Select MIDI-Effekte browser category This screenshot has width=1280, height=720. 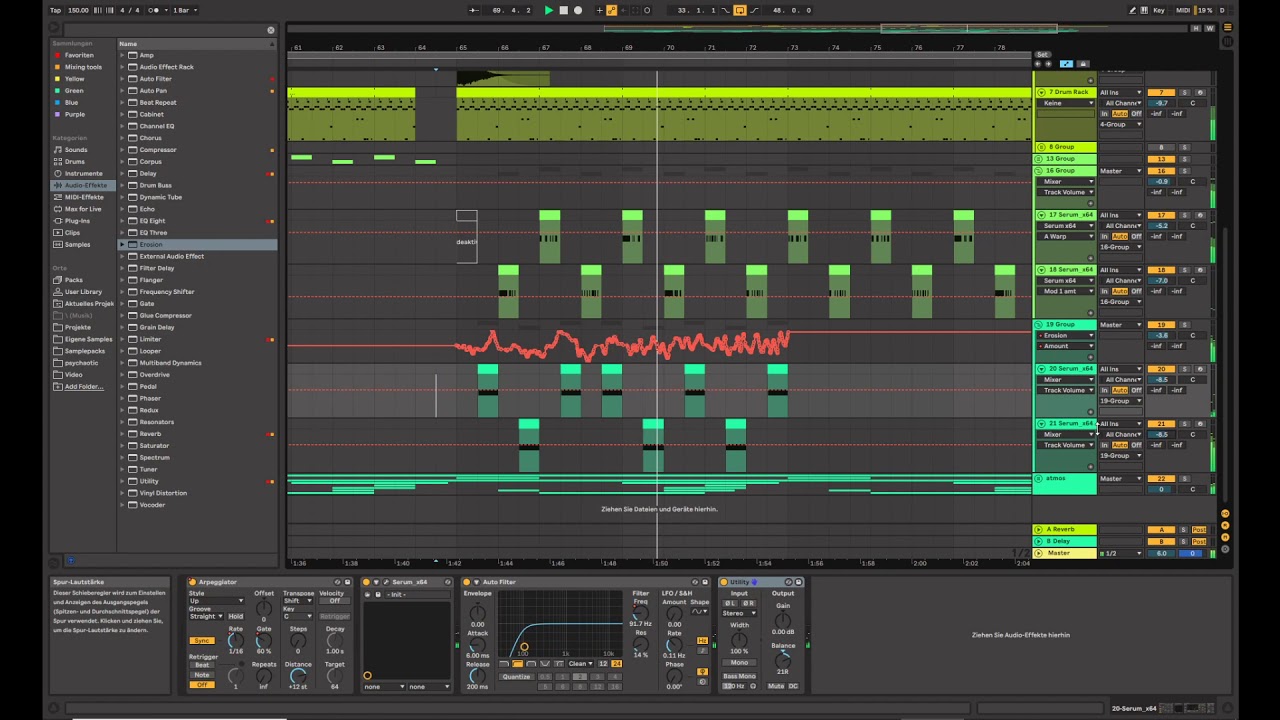[84, 197]
